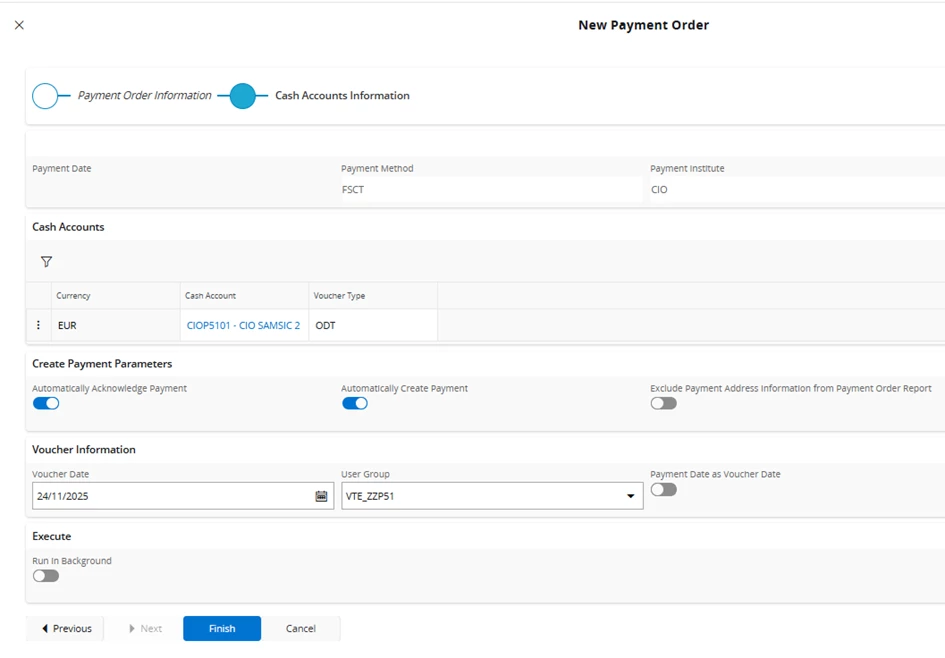Click the Payment Institute field CIO
The width and height of the screenshot is (945, 658).
coord(796,189)
